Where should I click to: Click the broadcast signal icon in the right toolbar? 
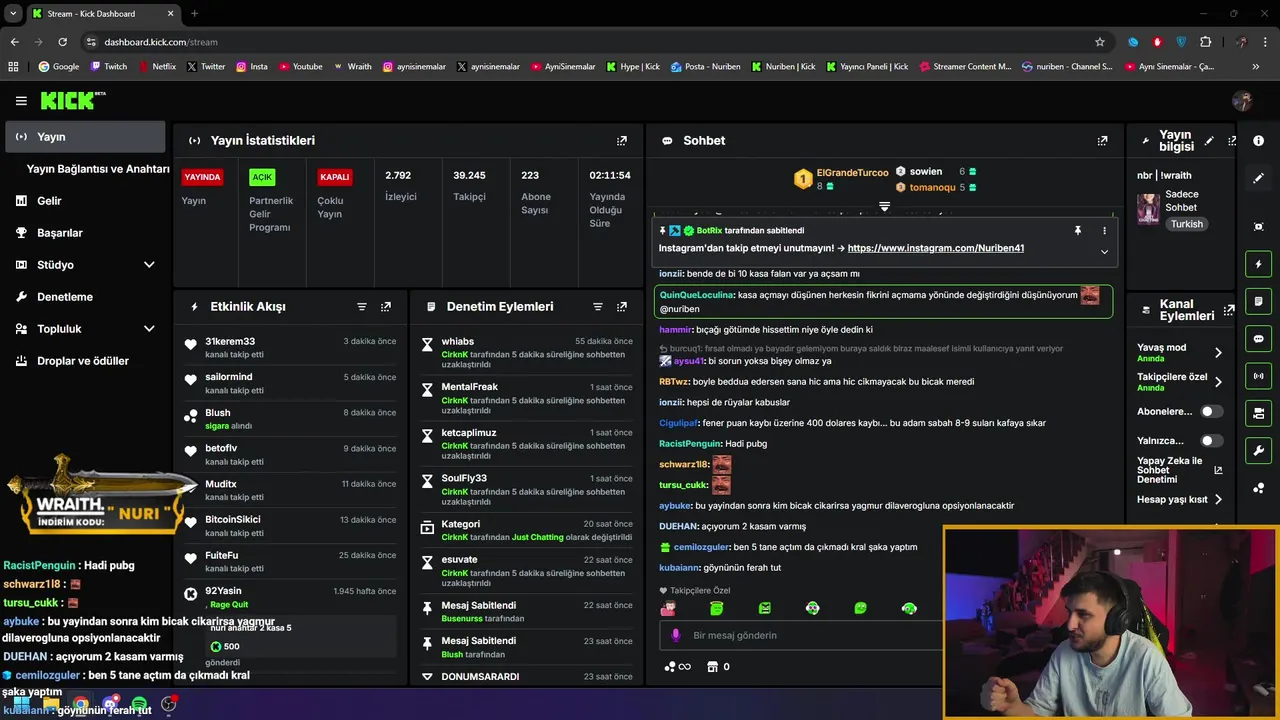pyautogui.click(x=1259, y=376)
